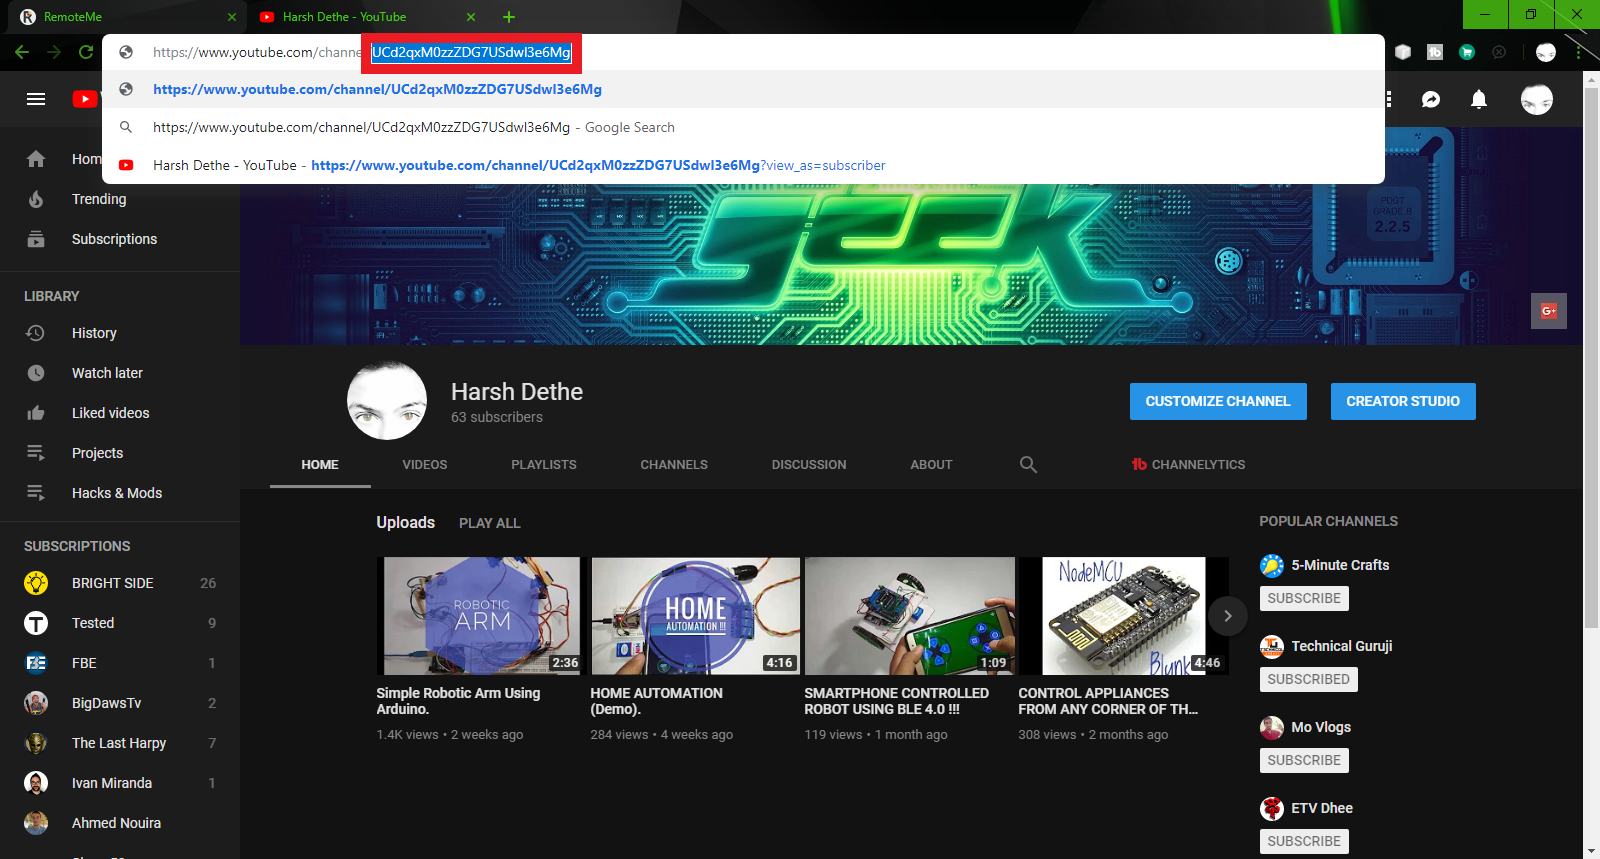Click the channel search magnifier icon
This screenshot has width=1600, height=859.
[x=1028, y=464]
